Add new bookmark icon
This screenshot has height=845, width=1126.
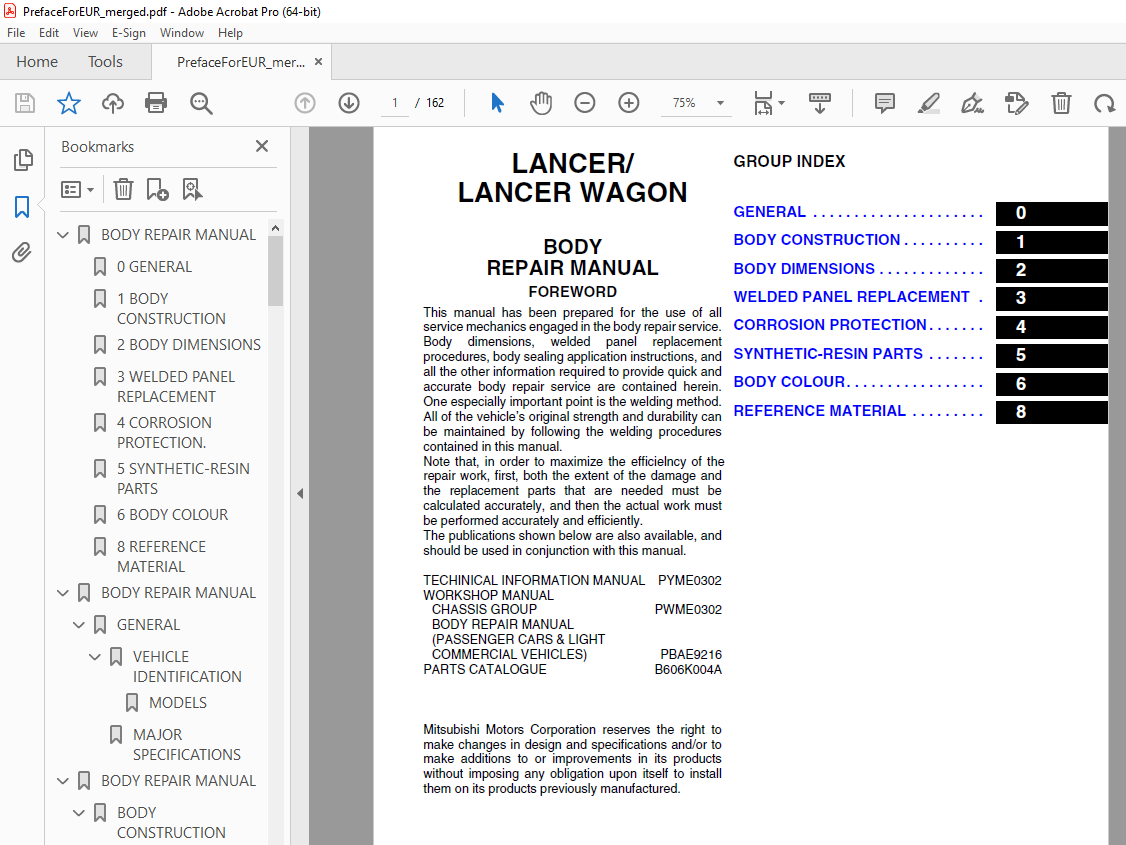157,190
